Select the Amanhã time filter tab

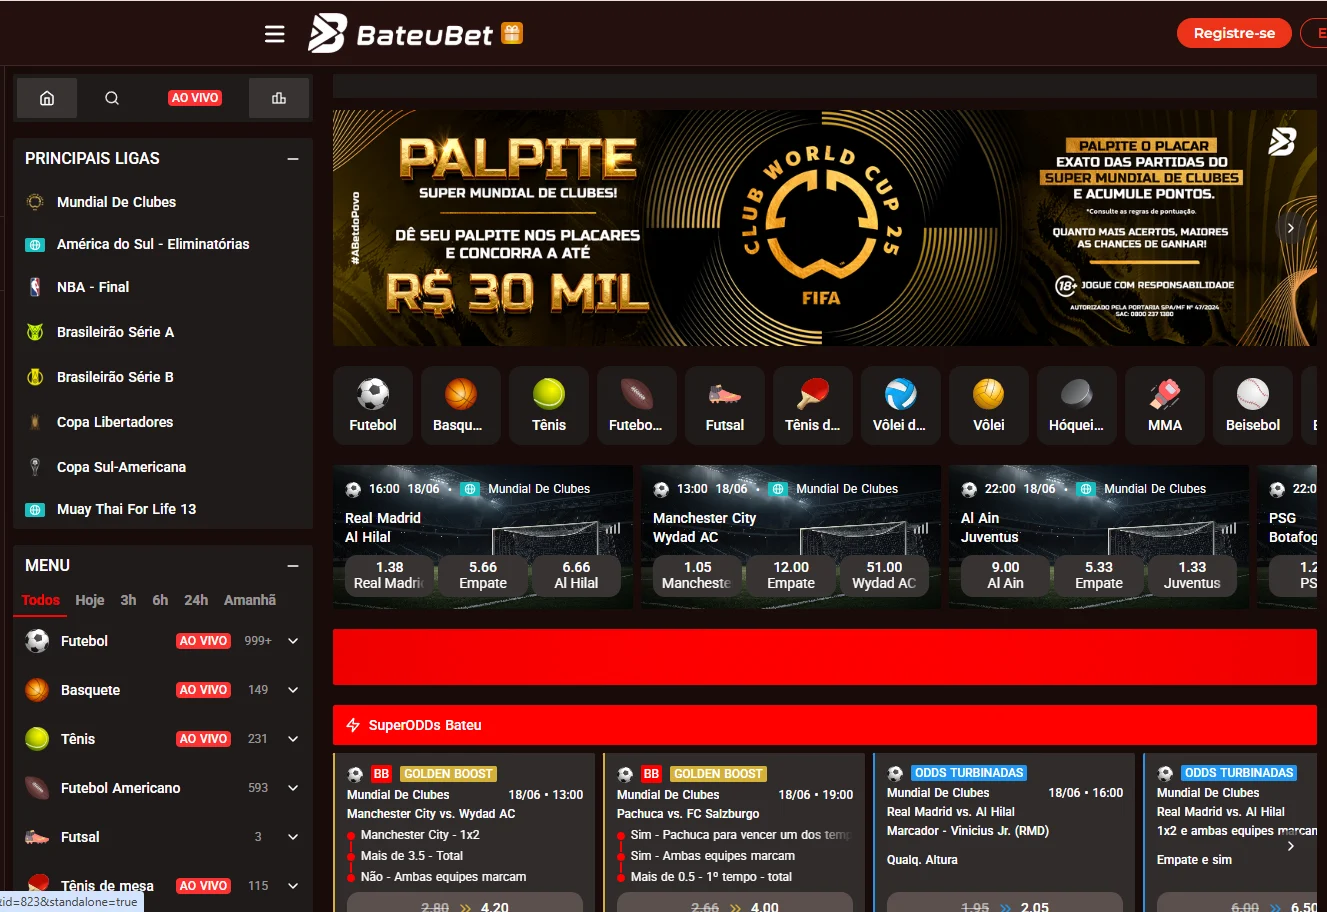(250, 600)
